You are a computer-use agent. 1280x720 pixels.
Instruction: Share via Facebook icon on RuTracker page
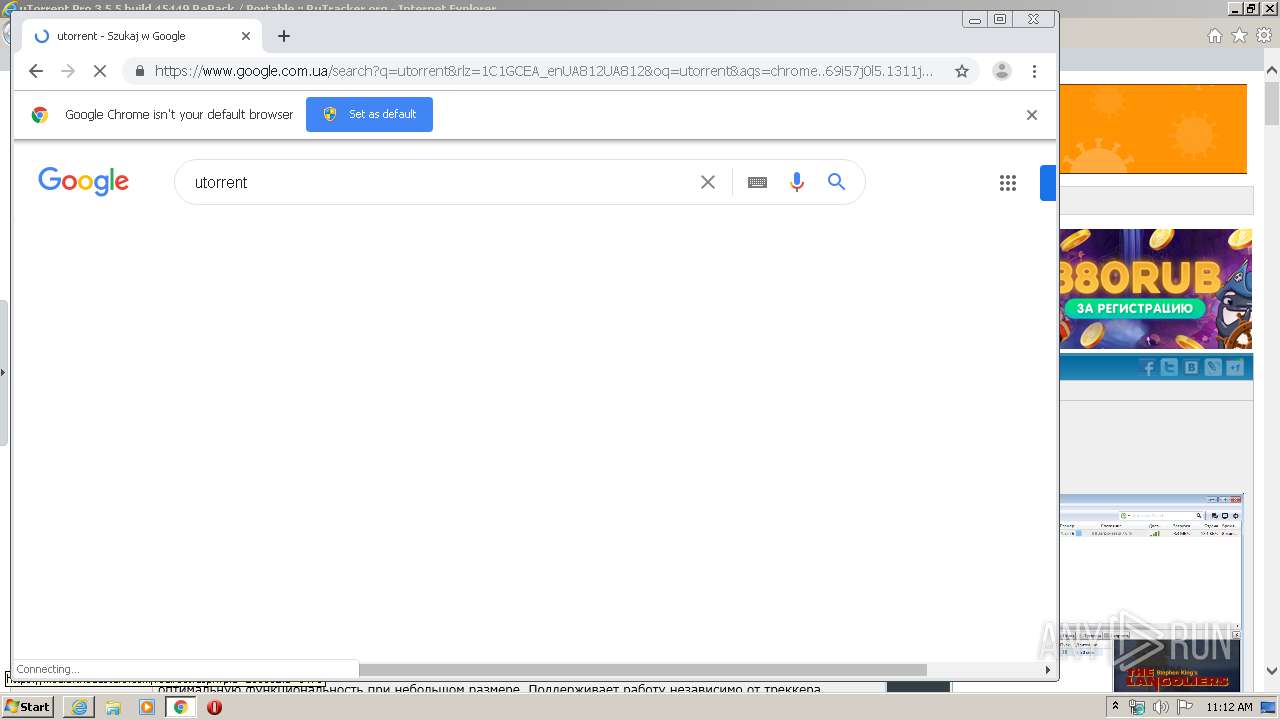pyautogui.click(x=1148, y=368)
